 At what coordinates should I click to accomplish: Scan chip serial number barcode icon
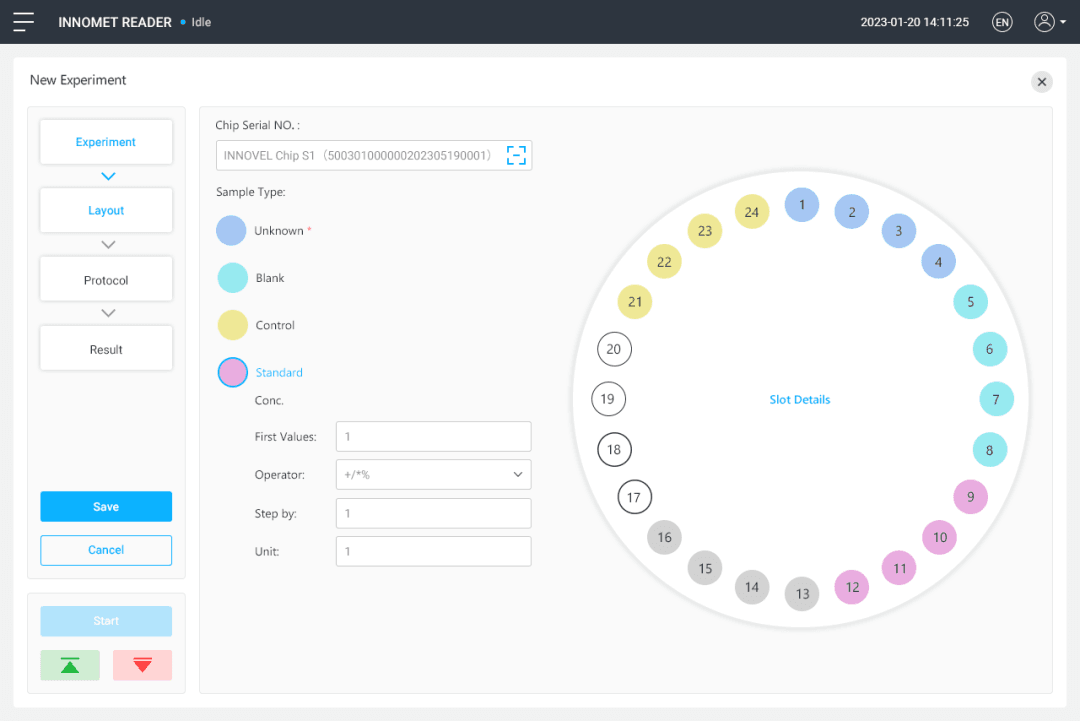click(516, 156)
